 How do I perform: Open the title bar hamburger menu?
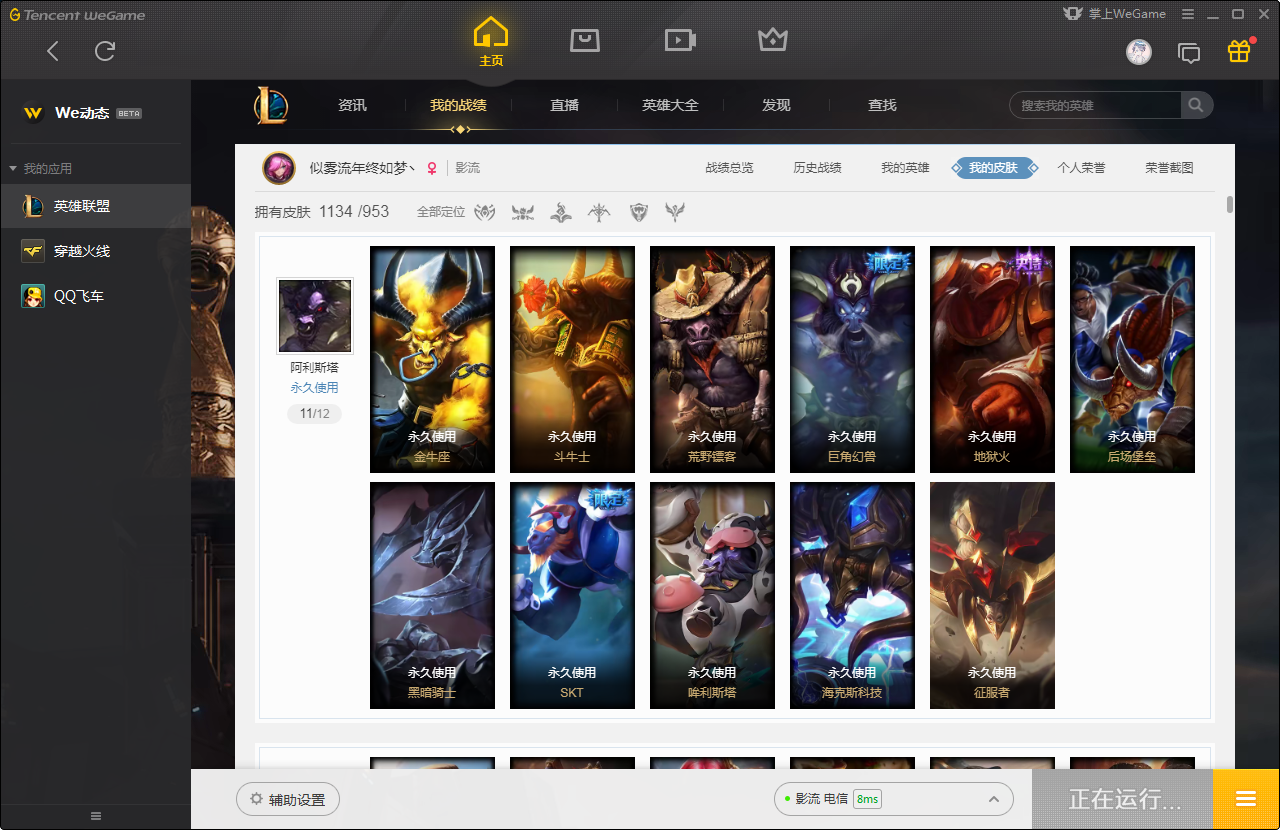click(1188, 14)
